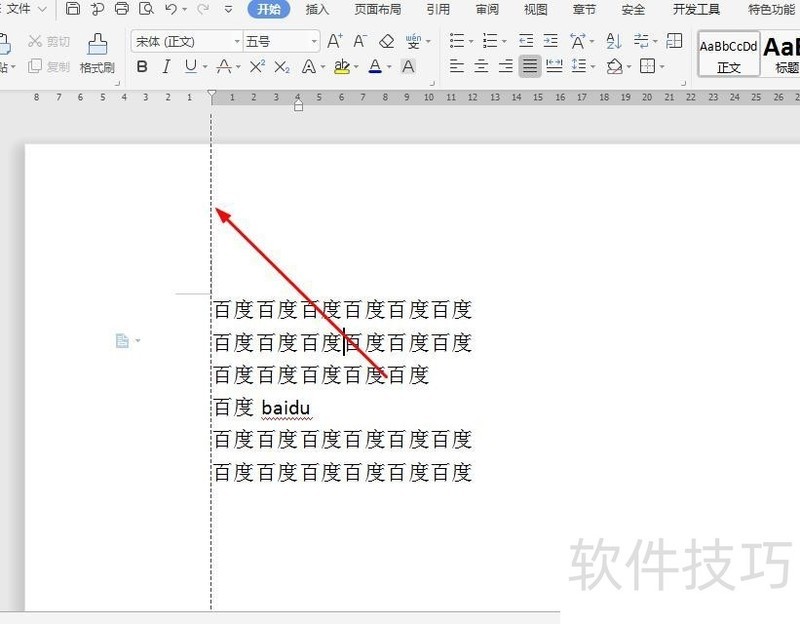Viewport: 800px width, 624px height.
Task: Pick paragraph shading fill bucket color
Action: [615, 66]
